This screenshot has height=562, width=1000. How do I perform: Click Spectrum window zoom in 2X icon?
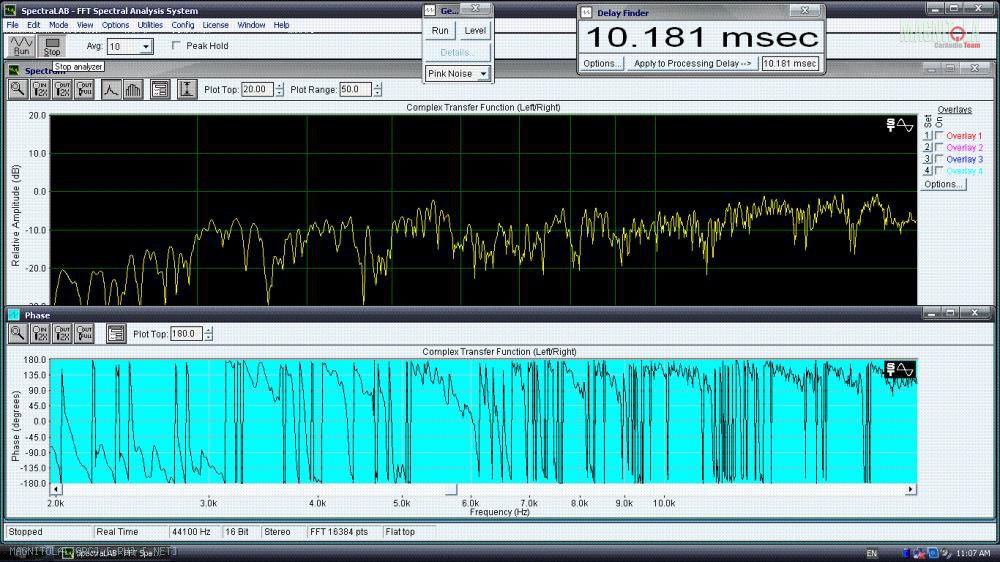[x=40, y=89]
